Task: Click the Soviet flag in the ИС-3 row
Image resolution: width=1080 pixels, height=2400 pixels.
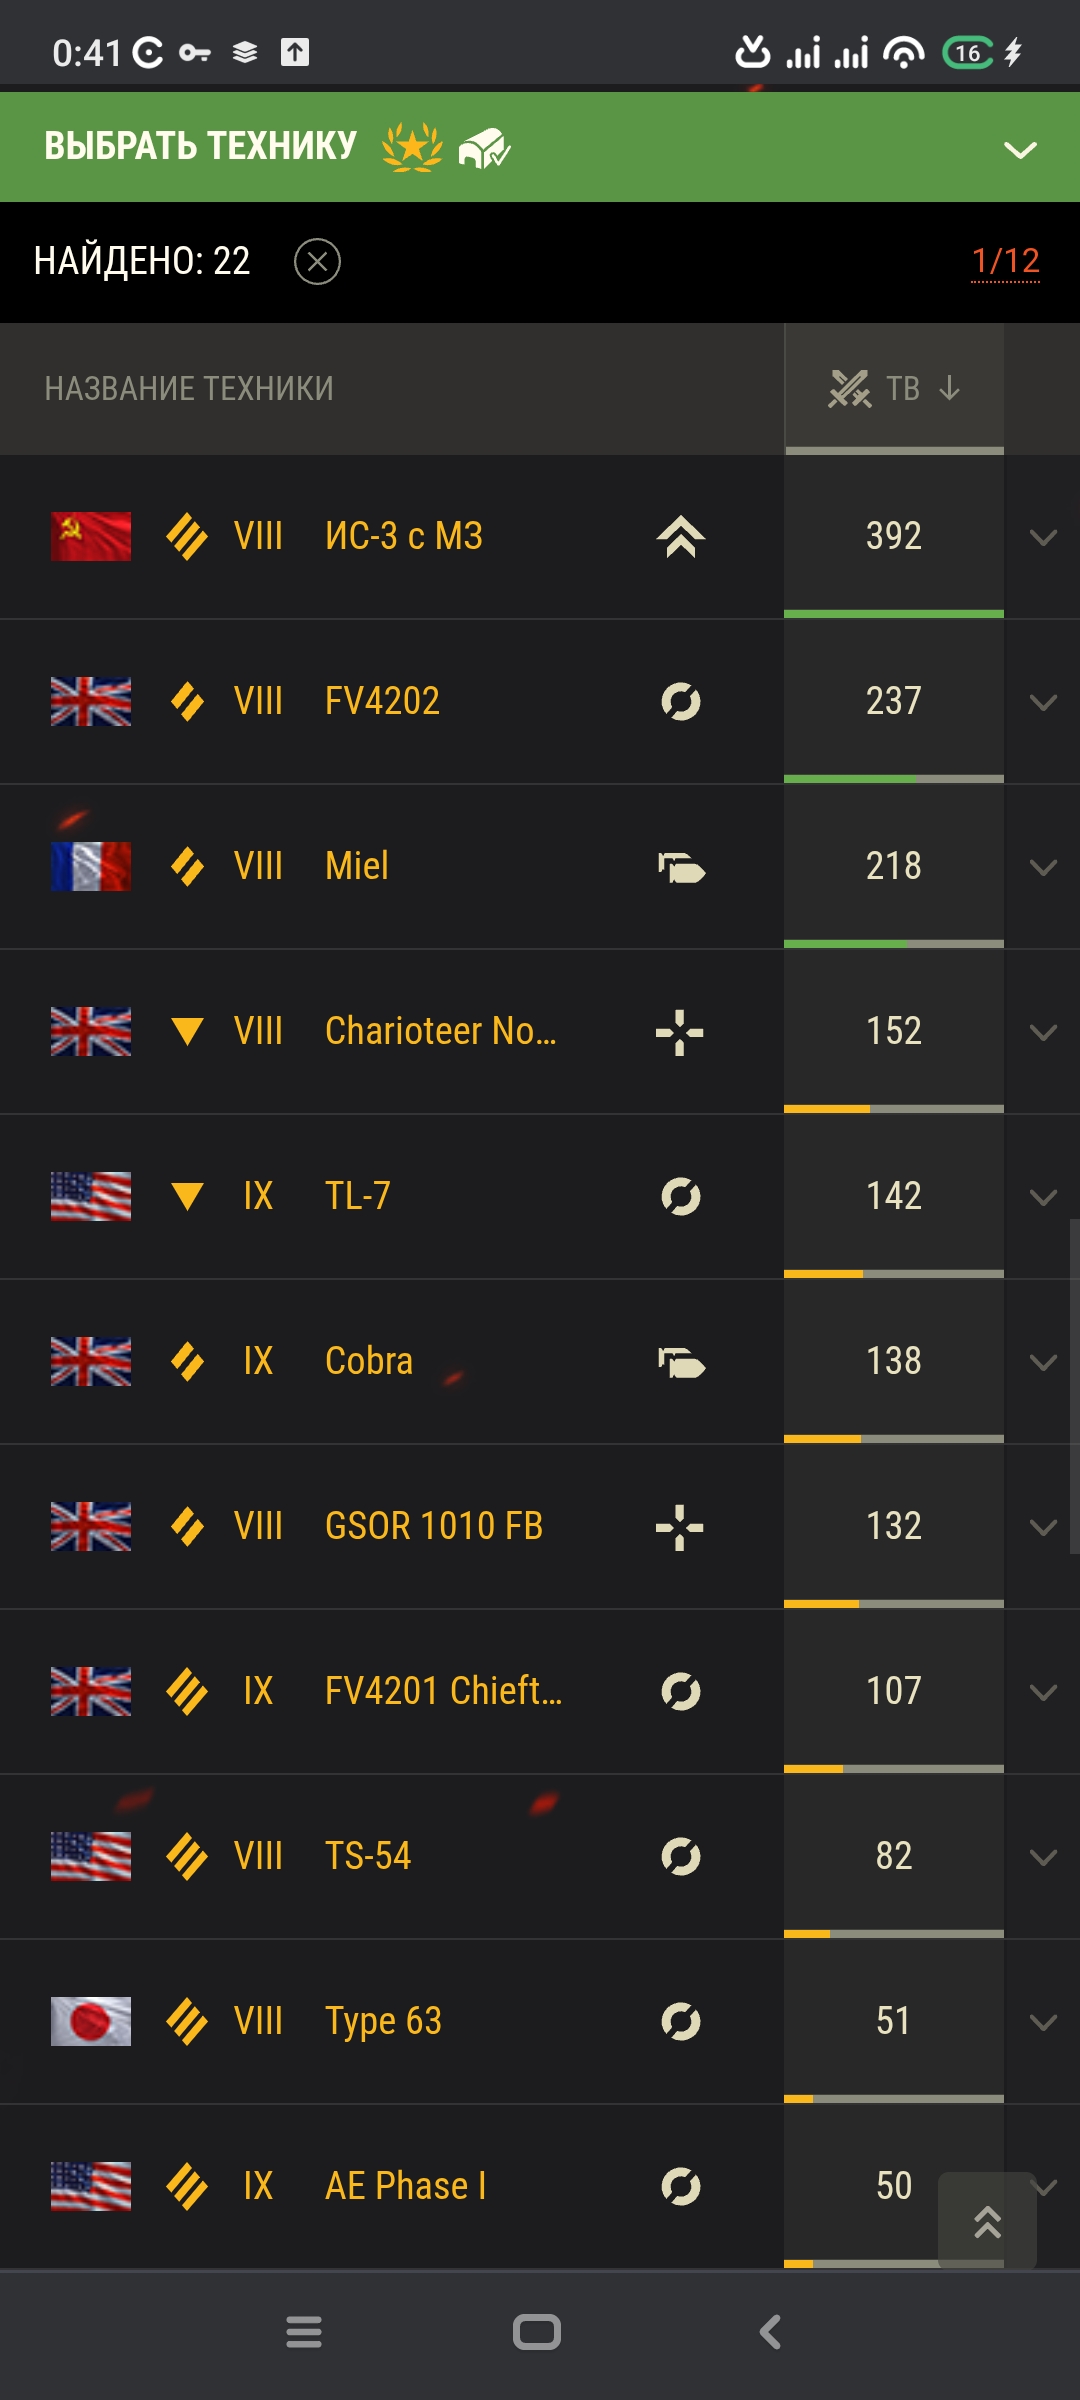Action: (x=91, y=536)
